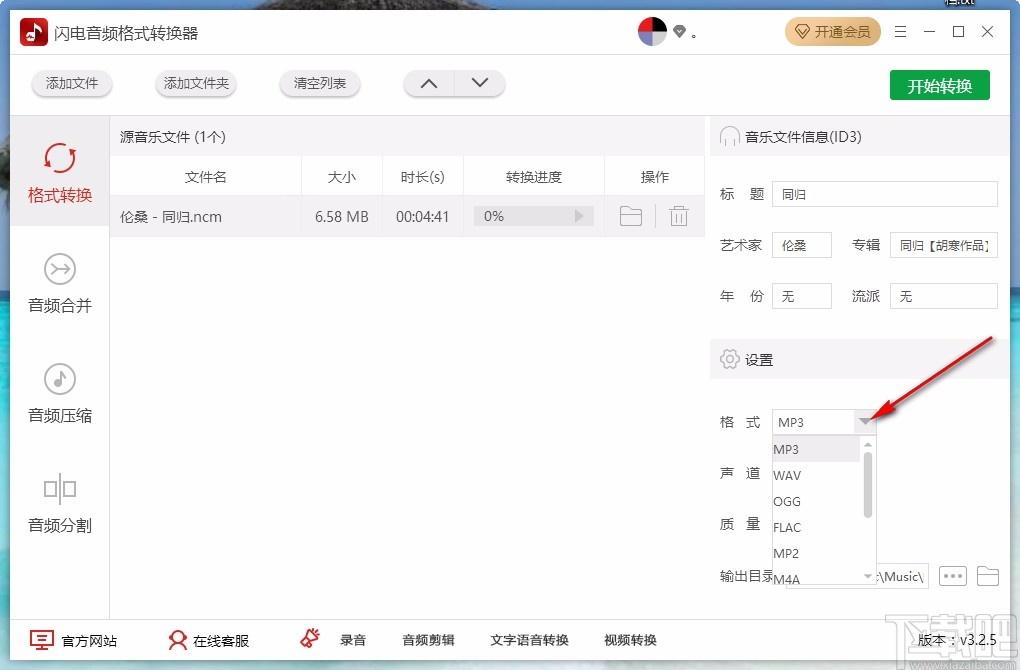Viewport: 1020px width, 670px height.
Task: Play conversion progress arrow for the file
Action: tap(578, 216)
